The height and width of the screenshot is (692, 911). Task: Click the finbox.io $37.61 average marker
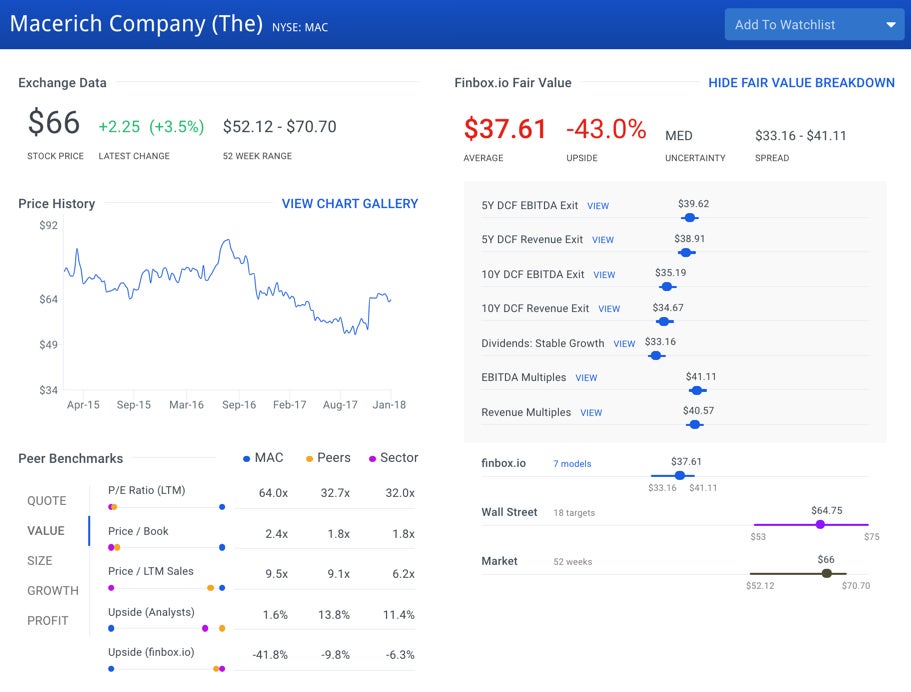click(x=679, y=475)
